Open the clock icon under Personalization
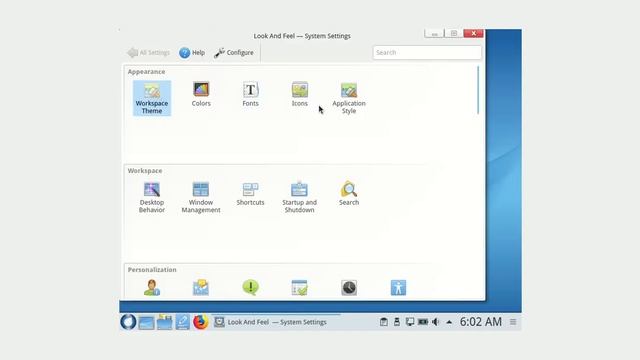The width and height of the screenshot is (640, 360). pos(349,287)
